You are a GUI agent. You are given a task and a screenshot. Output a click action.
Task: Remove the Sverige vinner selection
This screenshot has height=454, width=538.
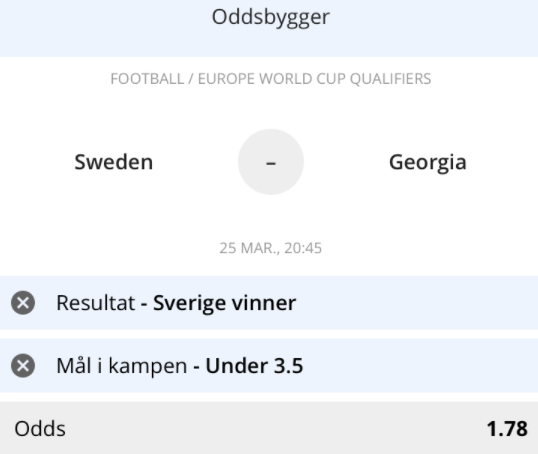coord(23,303)
